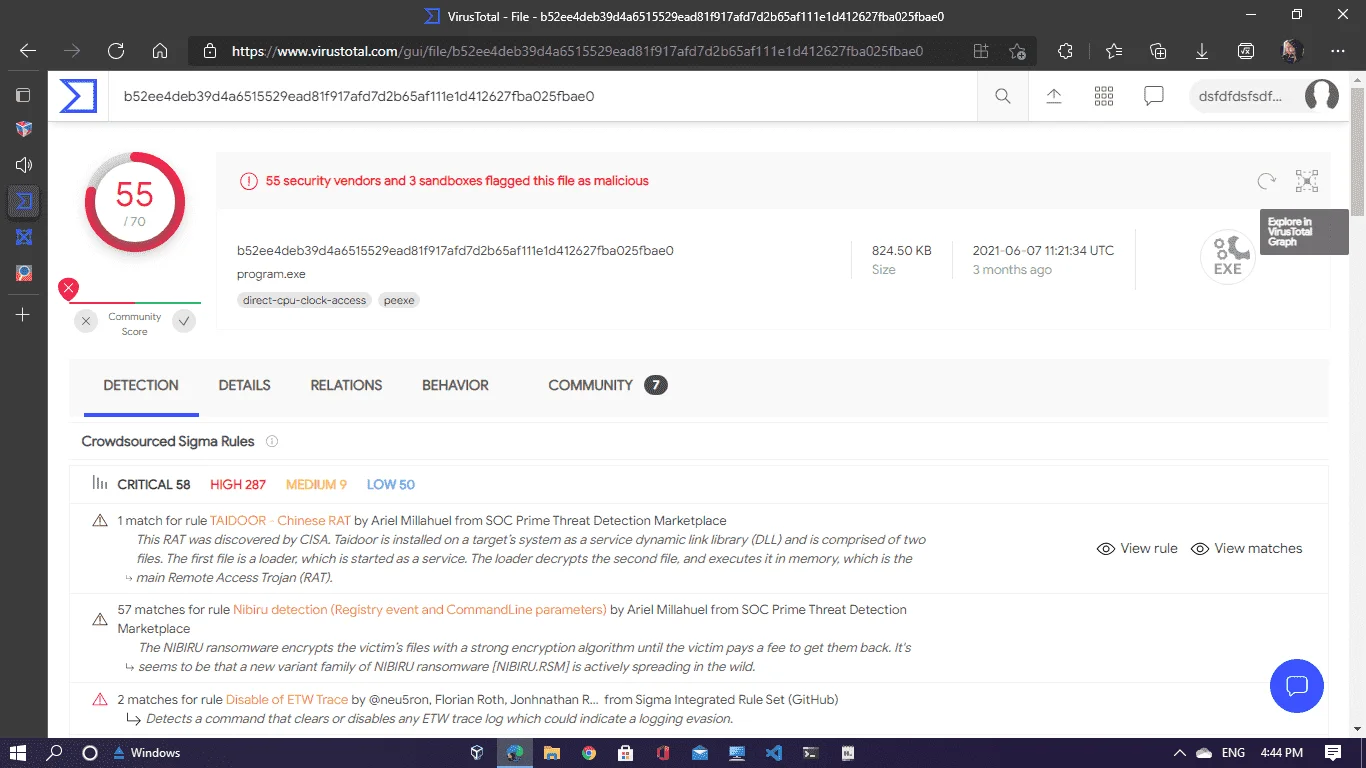Screen dimensions: 1366x768
Task: Click the upload file arrow icon
Action: coord(1054,96)
